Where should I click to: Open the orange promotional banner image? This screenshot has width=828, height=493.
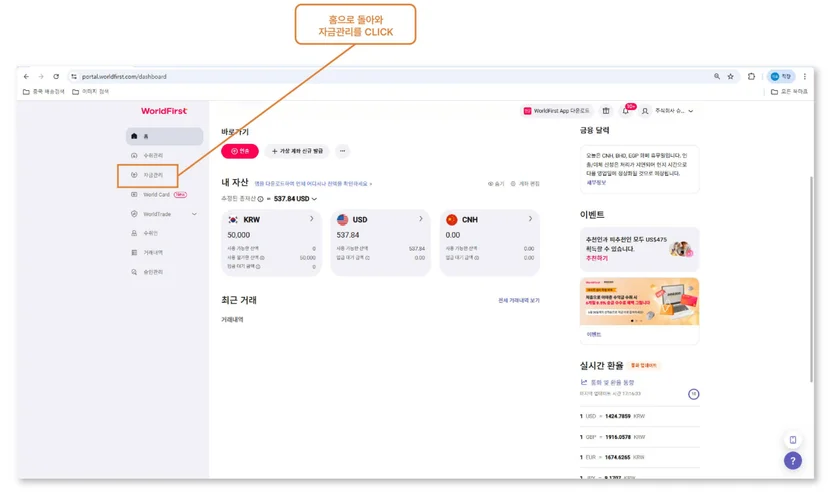coord(639,301)
